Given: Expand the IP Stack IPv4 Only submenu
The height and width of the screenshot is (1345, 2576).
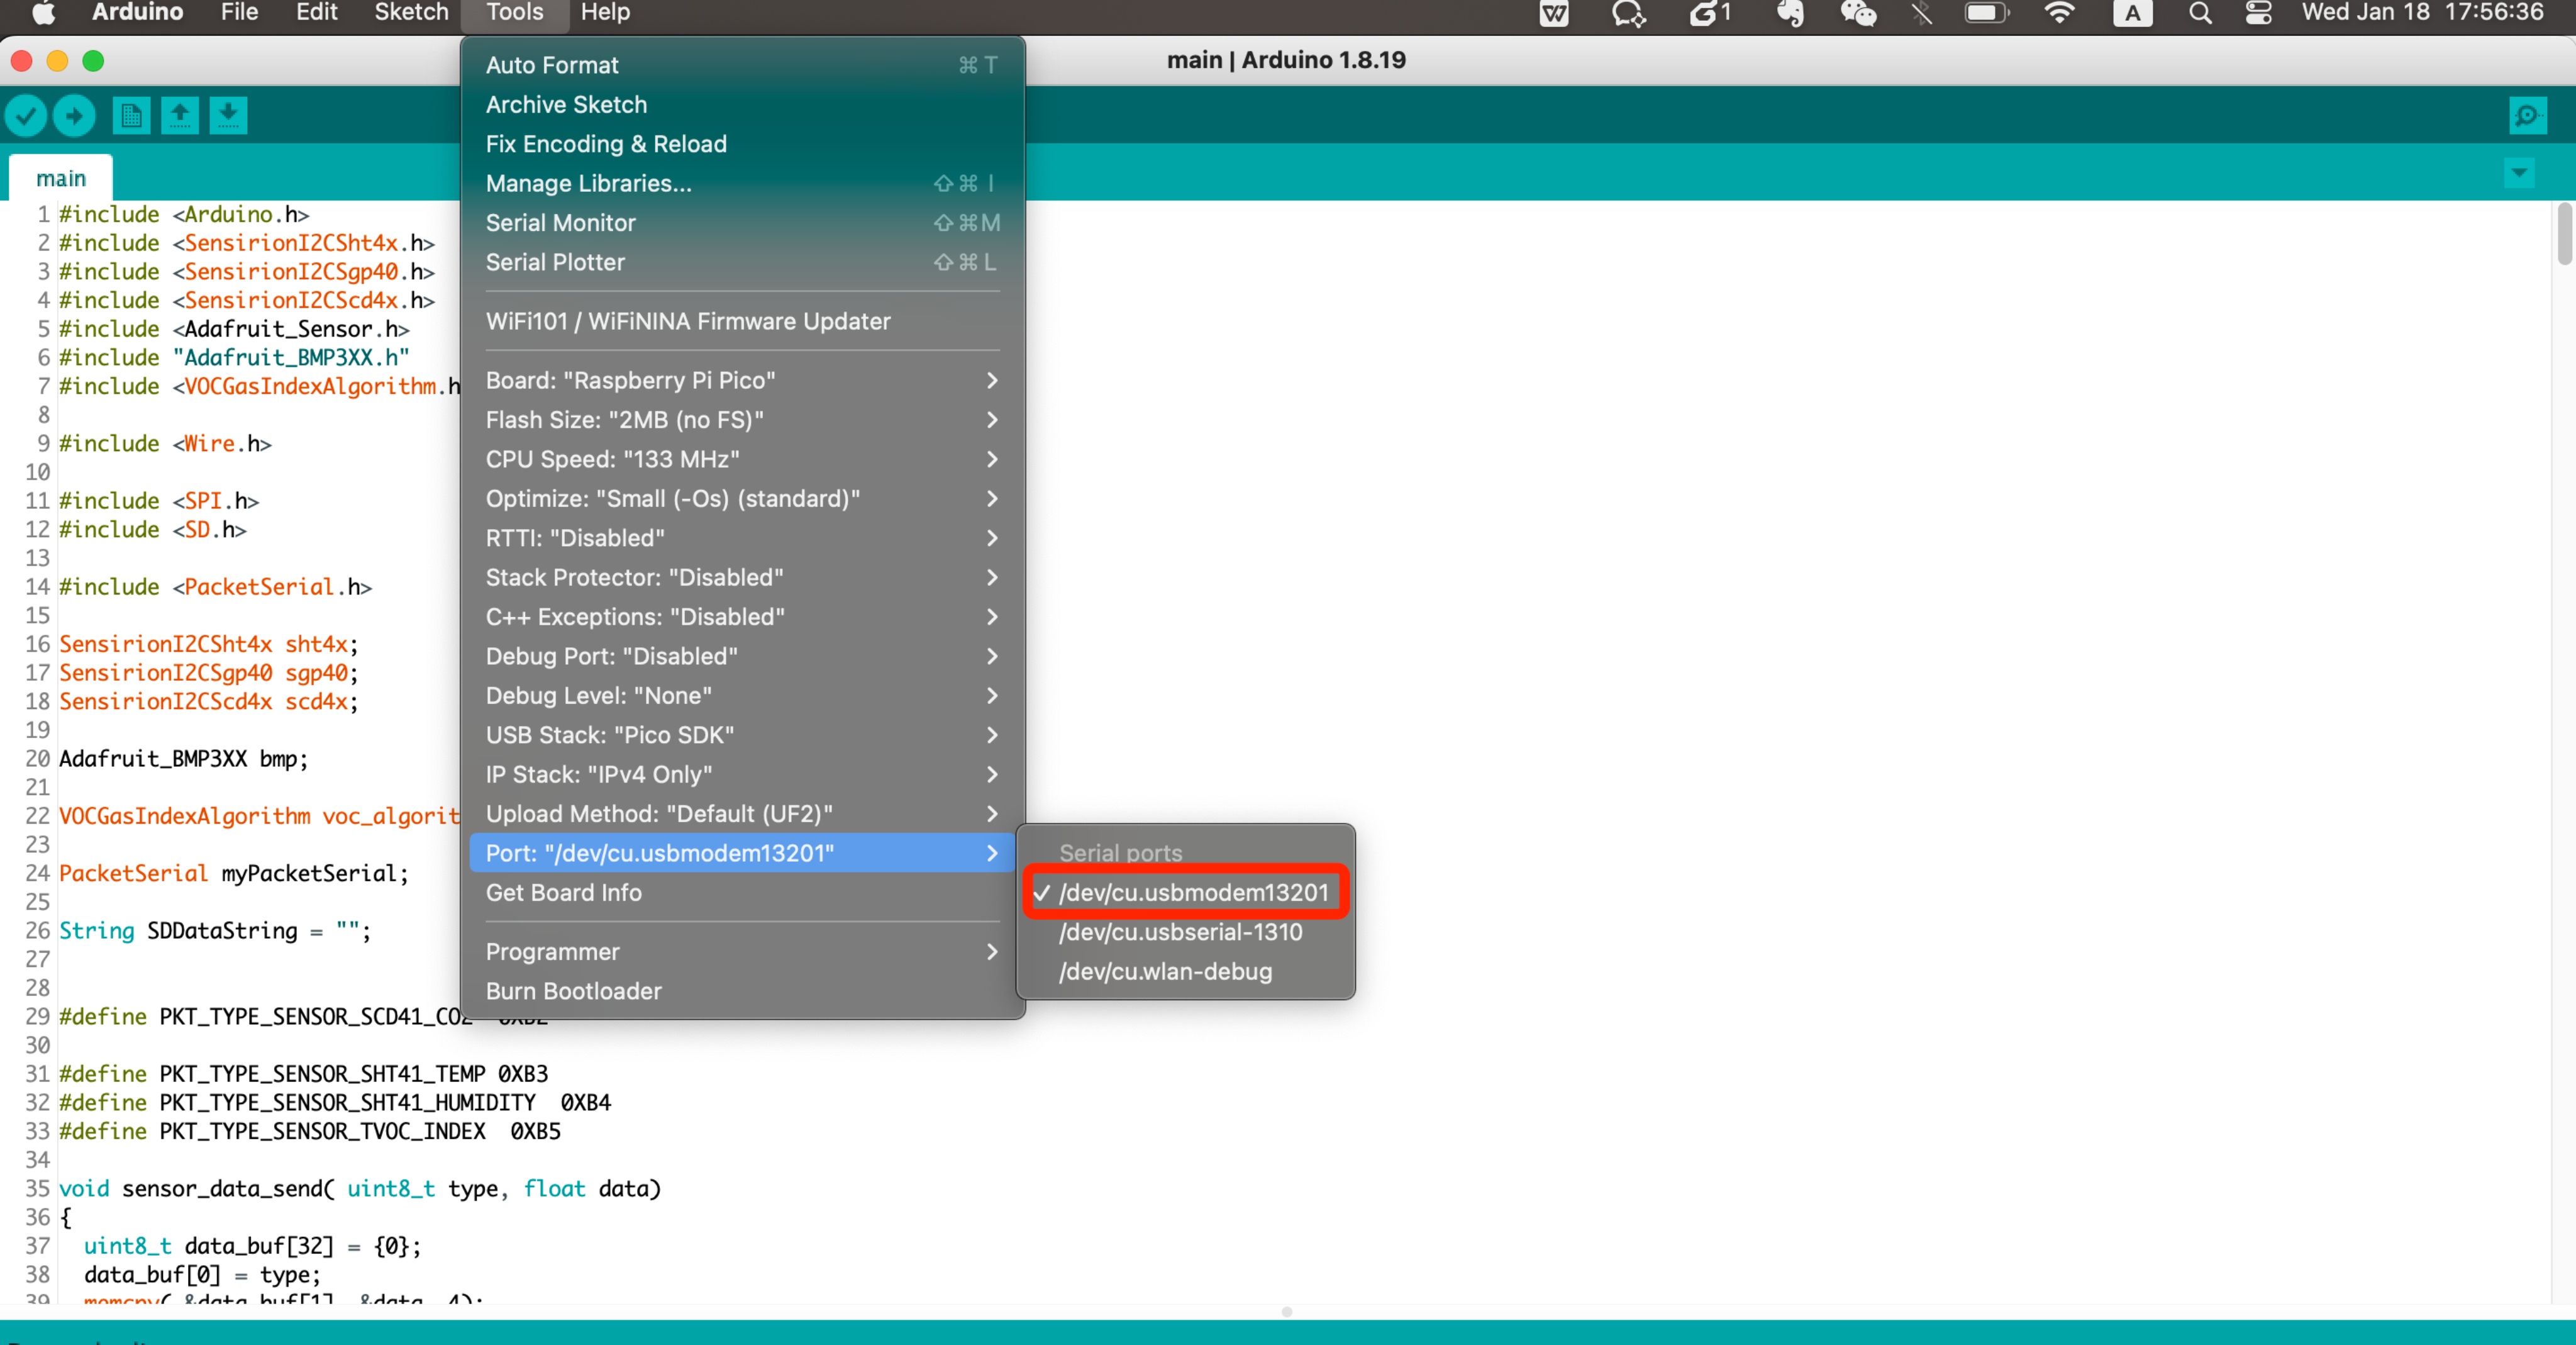Looking at the screenshot, I should (742, 774).
